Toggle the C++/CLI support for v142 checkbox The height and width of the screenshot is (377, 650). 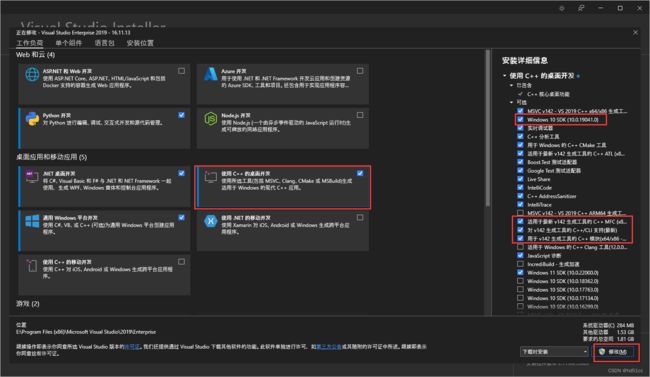coord(520,230)
